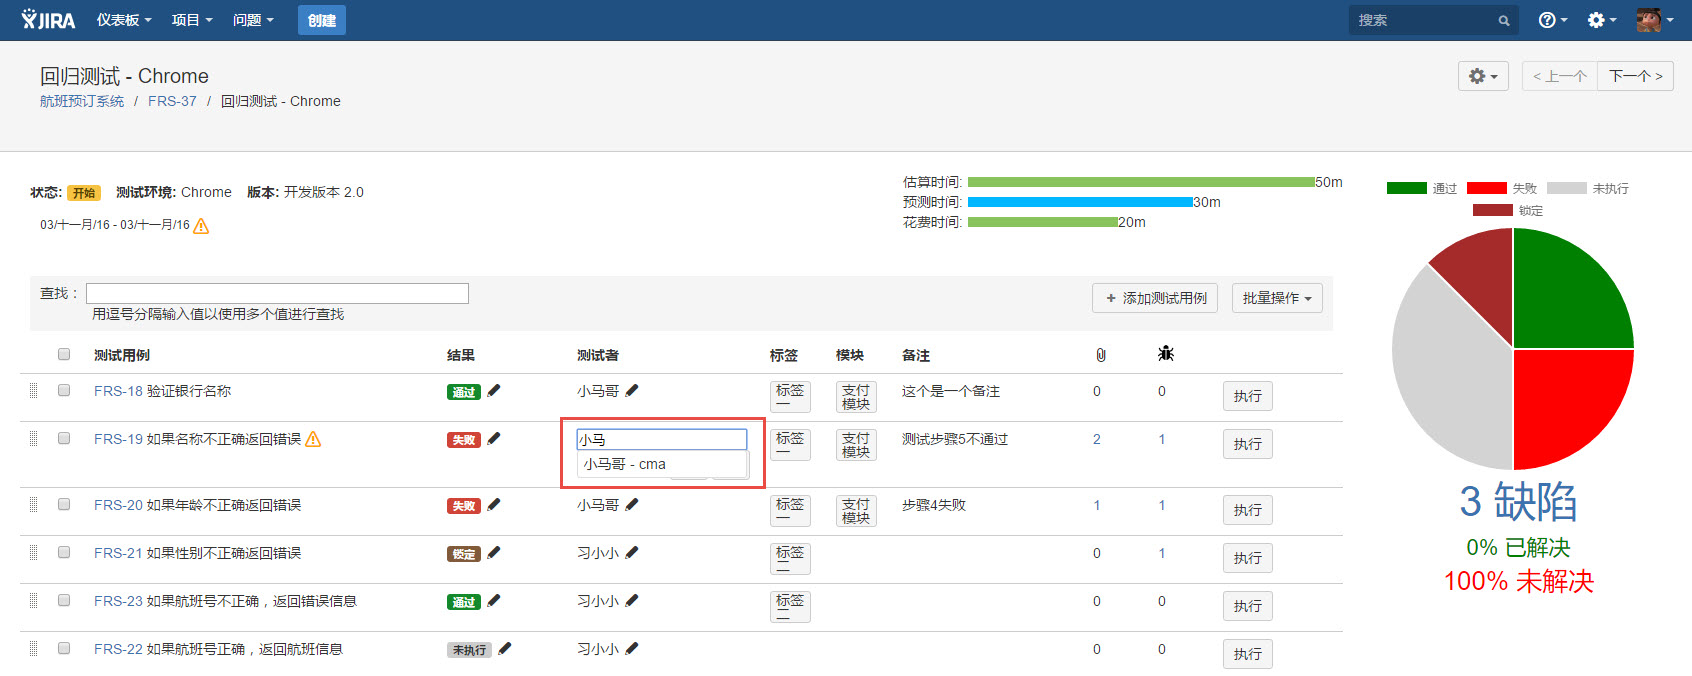Click the 估算时间 green progress bar
The width and height of the screenshot is (1692, 676).
click(x=1141, y=182)
